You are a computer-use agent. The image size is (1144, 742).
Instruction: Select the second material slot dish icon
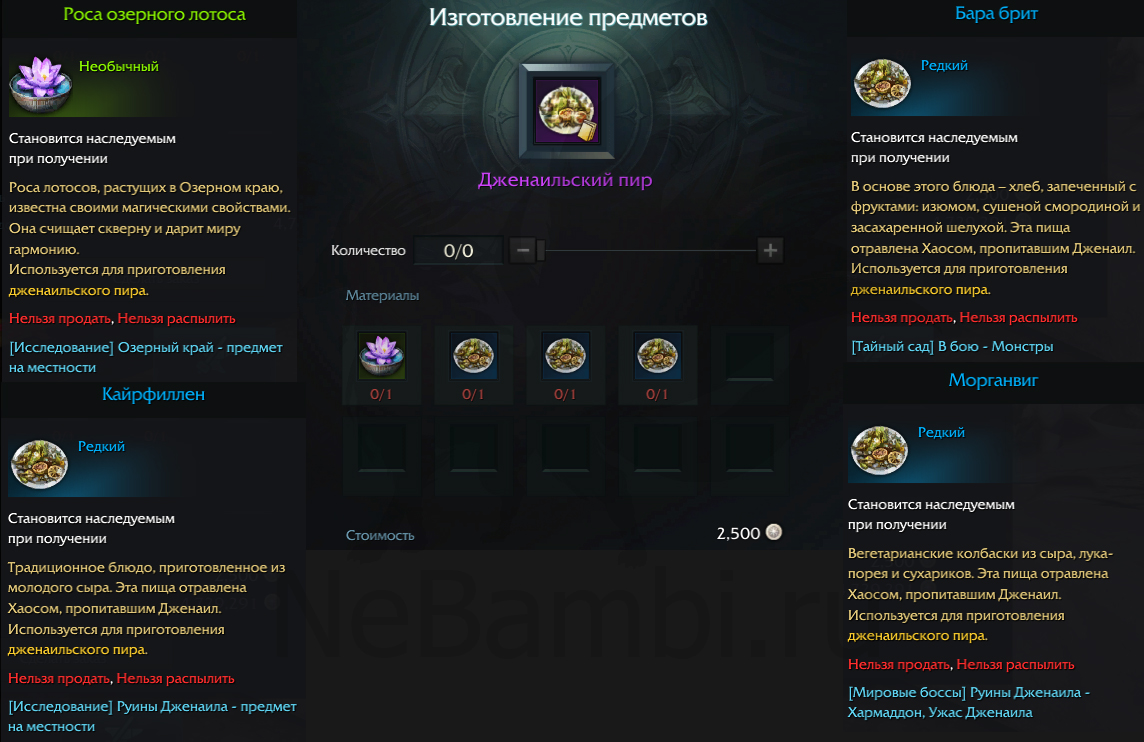coord(474,356)
